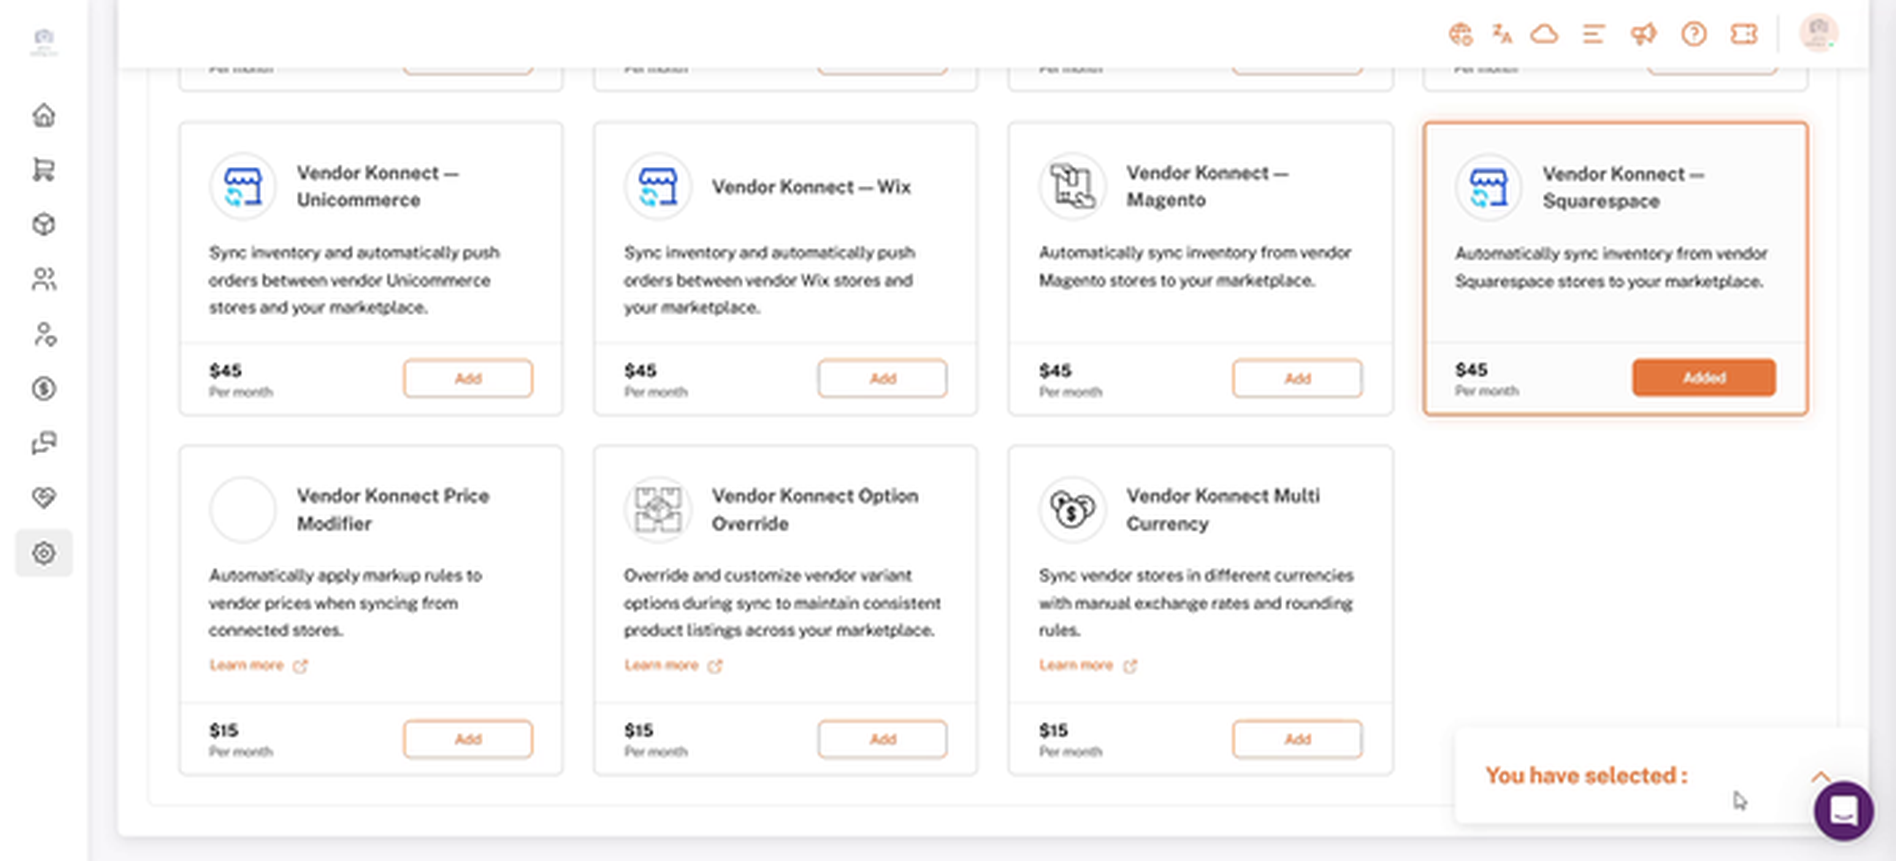Remove the added Vendor Konnect Squarespace add-on

(1704, 378)
